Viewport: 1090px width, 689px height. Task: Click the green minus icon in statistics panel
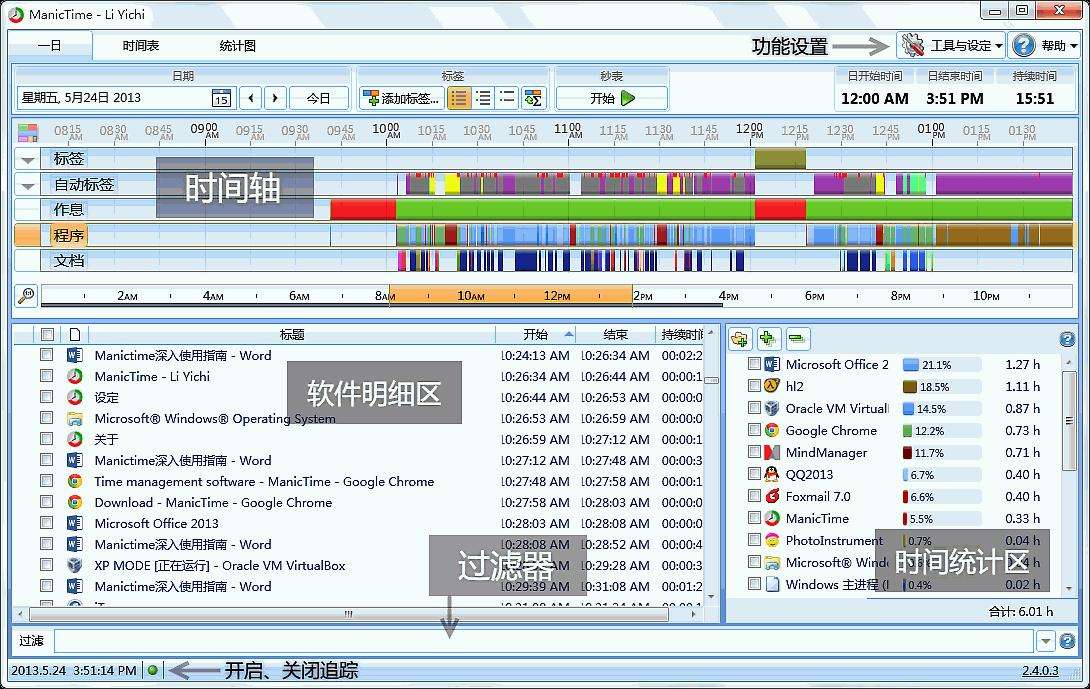pos(797,339)
